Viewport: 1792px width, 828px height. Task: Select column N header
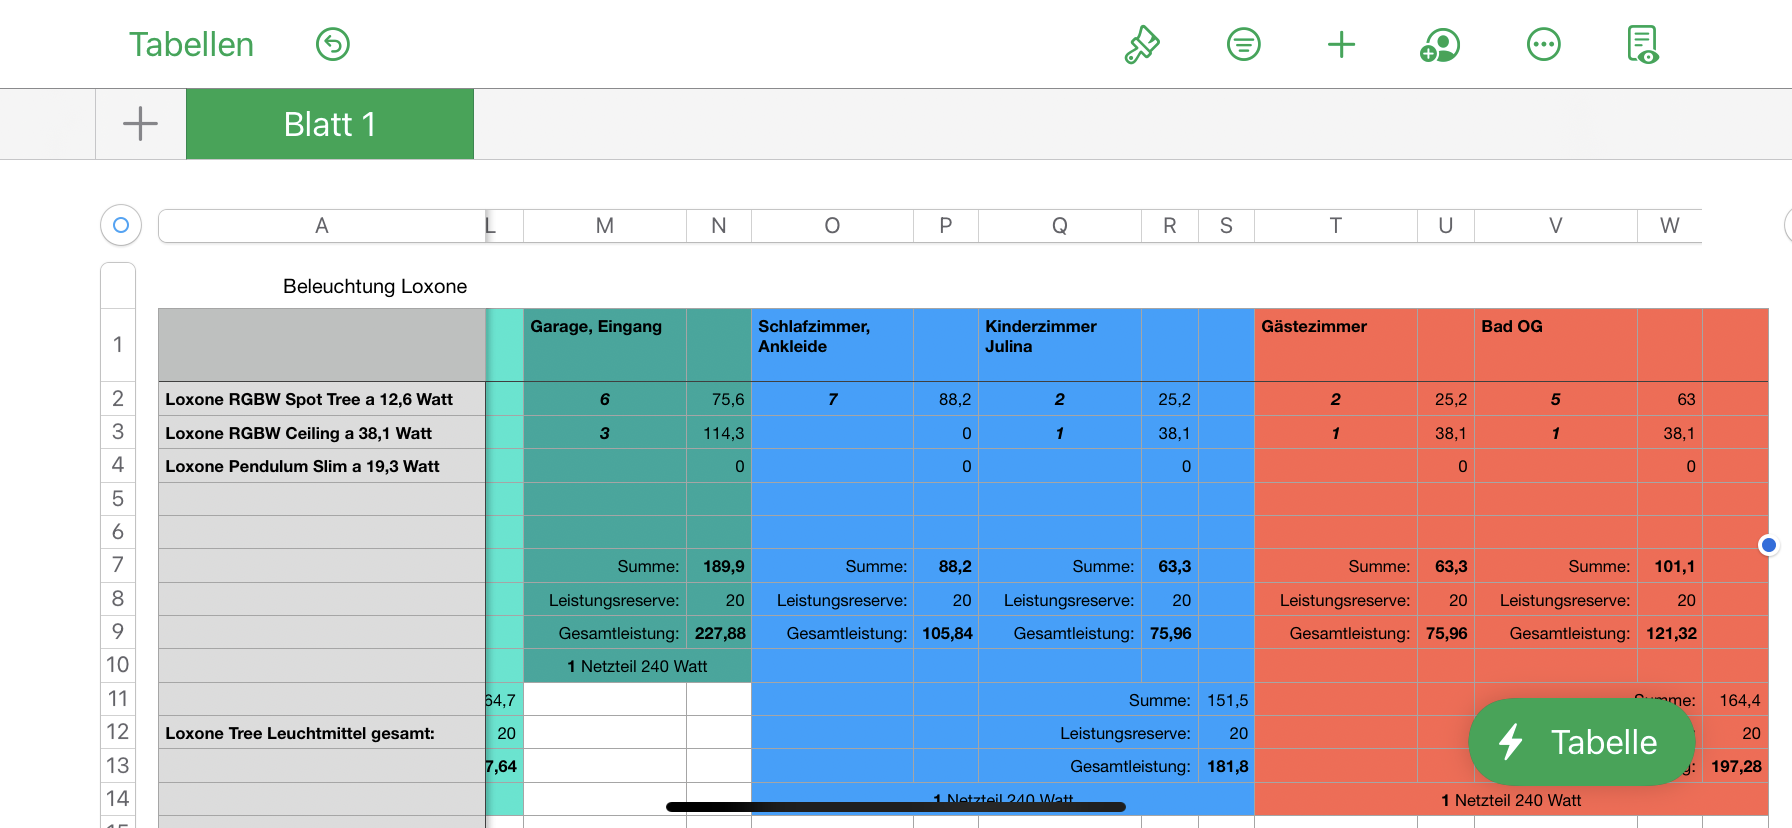719,226
